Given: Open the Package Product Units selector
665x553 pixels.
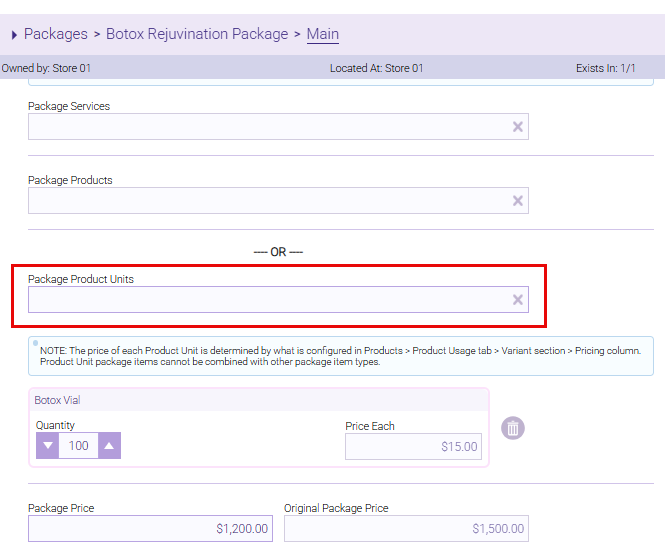Looking at the screenshot, I should pos(265,300).
